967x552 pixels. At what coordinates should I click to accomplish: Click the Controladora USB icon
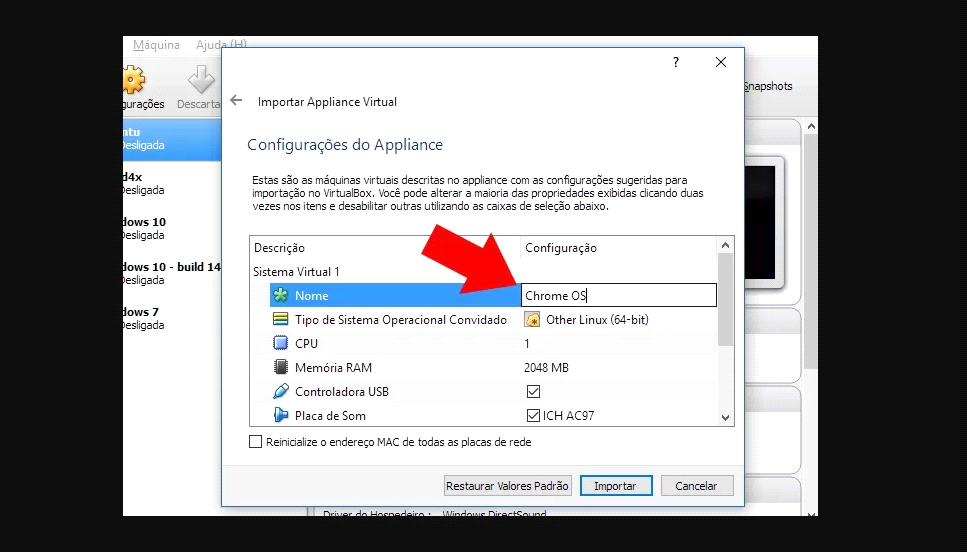281,391
